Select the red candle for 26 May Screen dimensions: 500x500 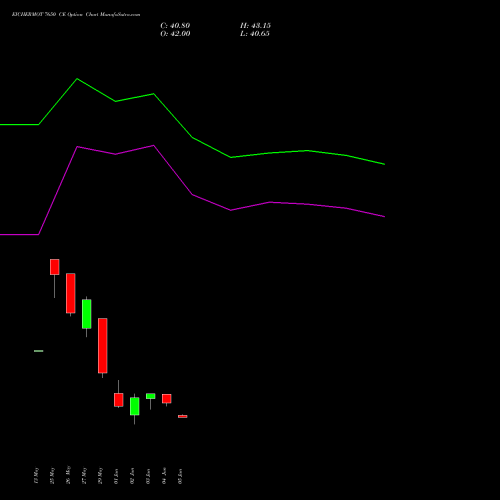(71, 293)
